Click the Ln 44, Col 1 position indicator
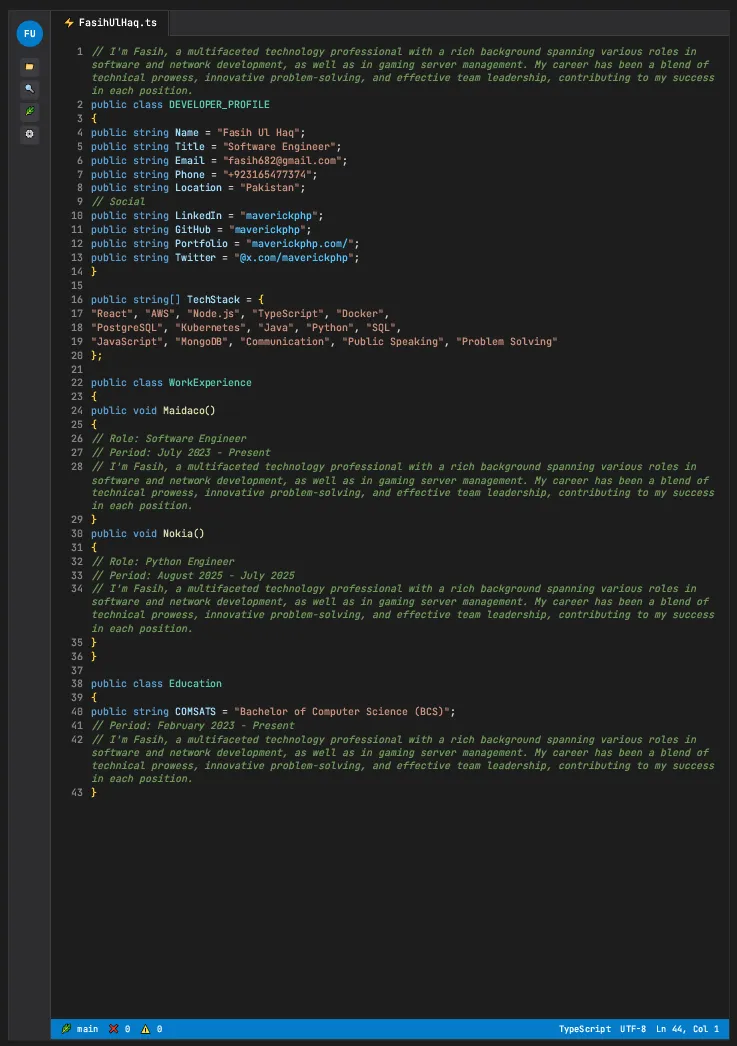 click(689, 1028)
